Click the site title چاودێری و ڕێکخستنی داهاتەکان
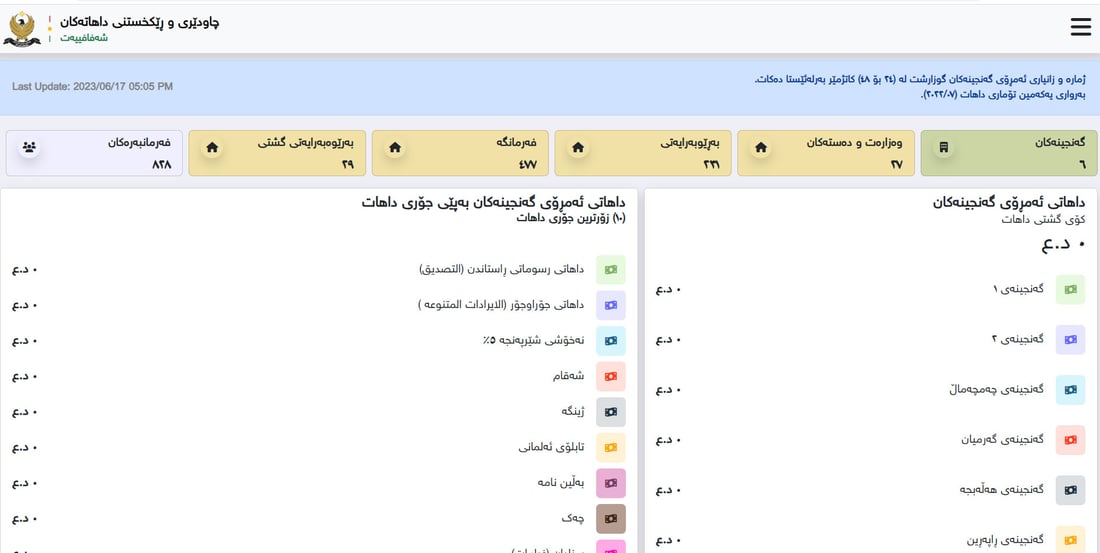 point(140,22)
